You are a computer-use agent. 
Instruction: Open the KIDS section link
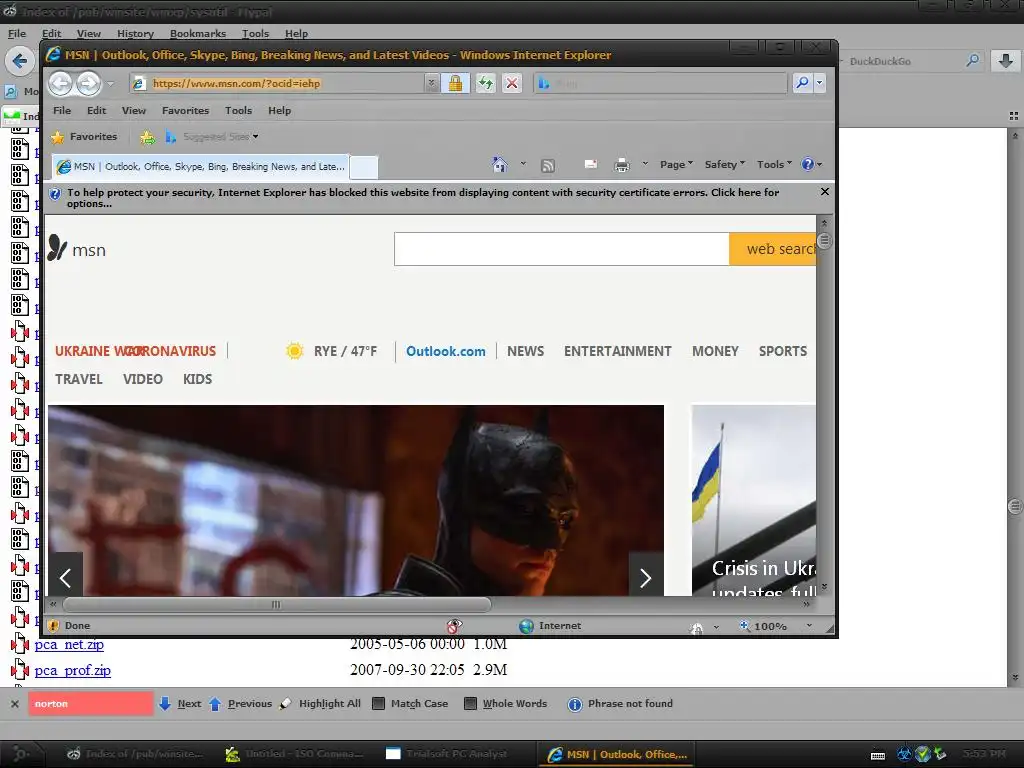pos(197,379)
